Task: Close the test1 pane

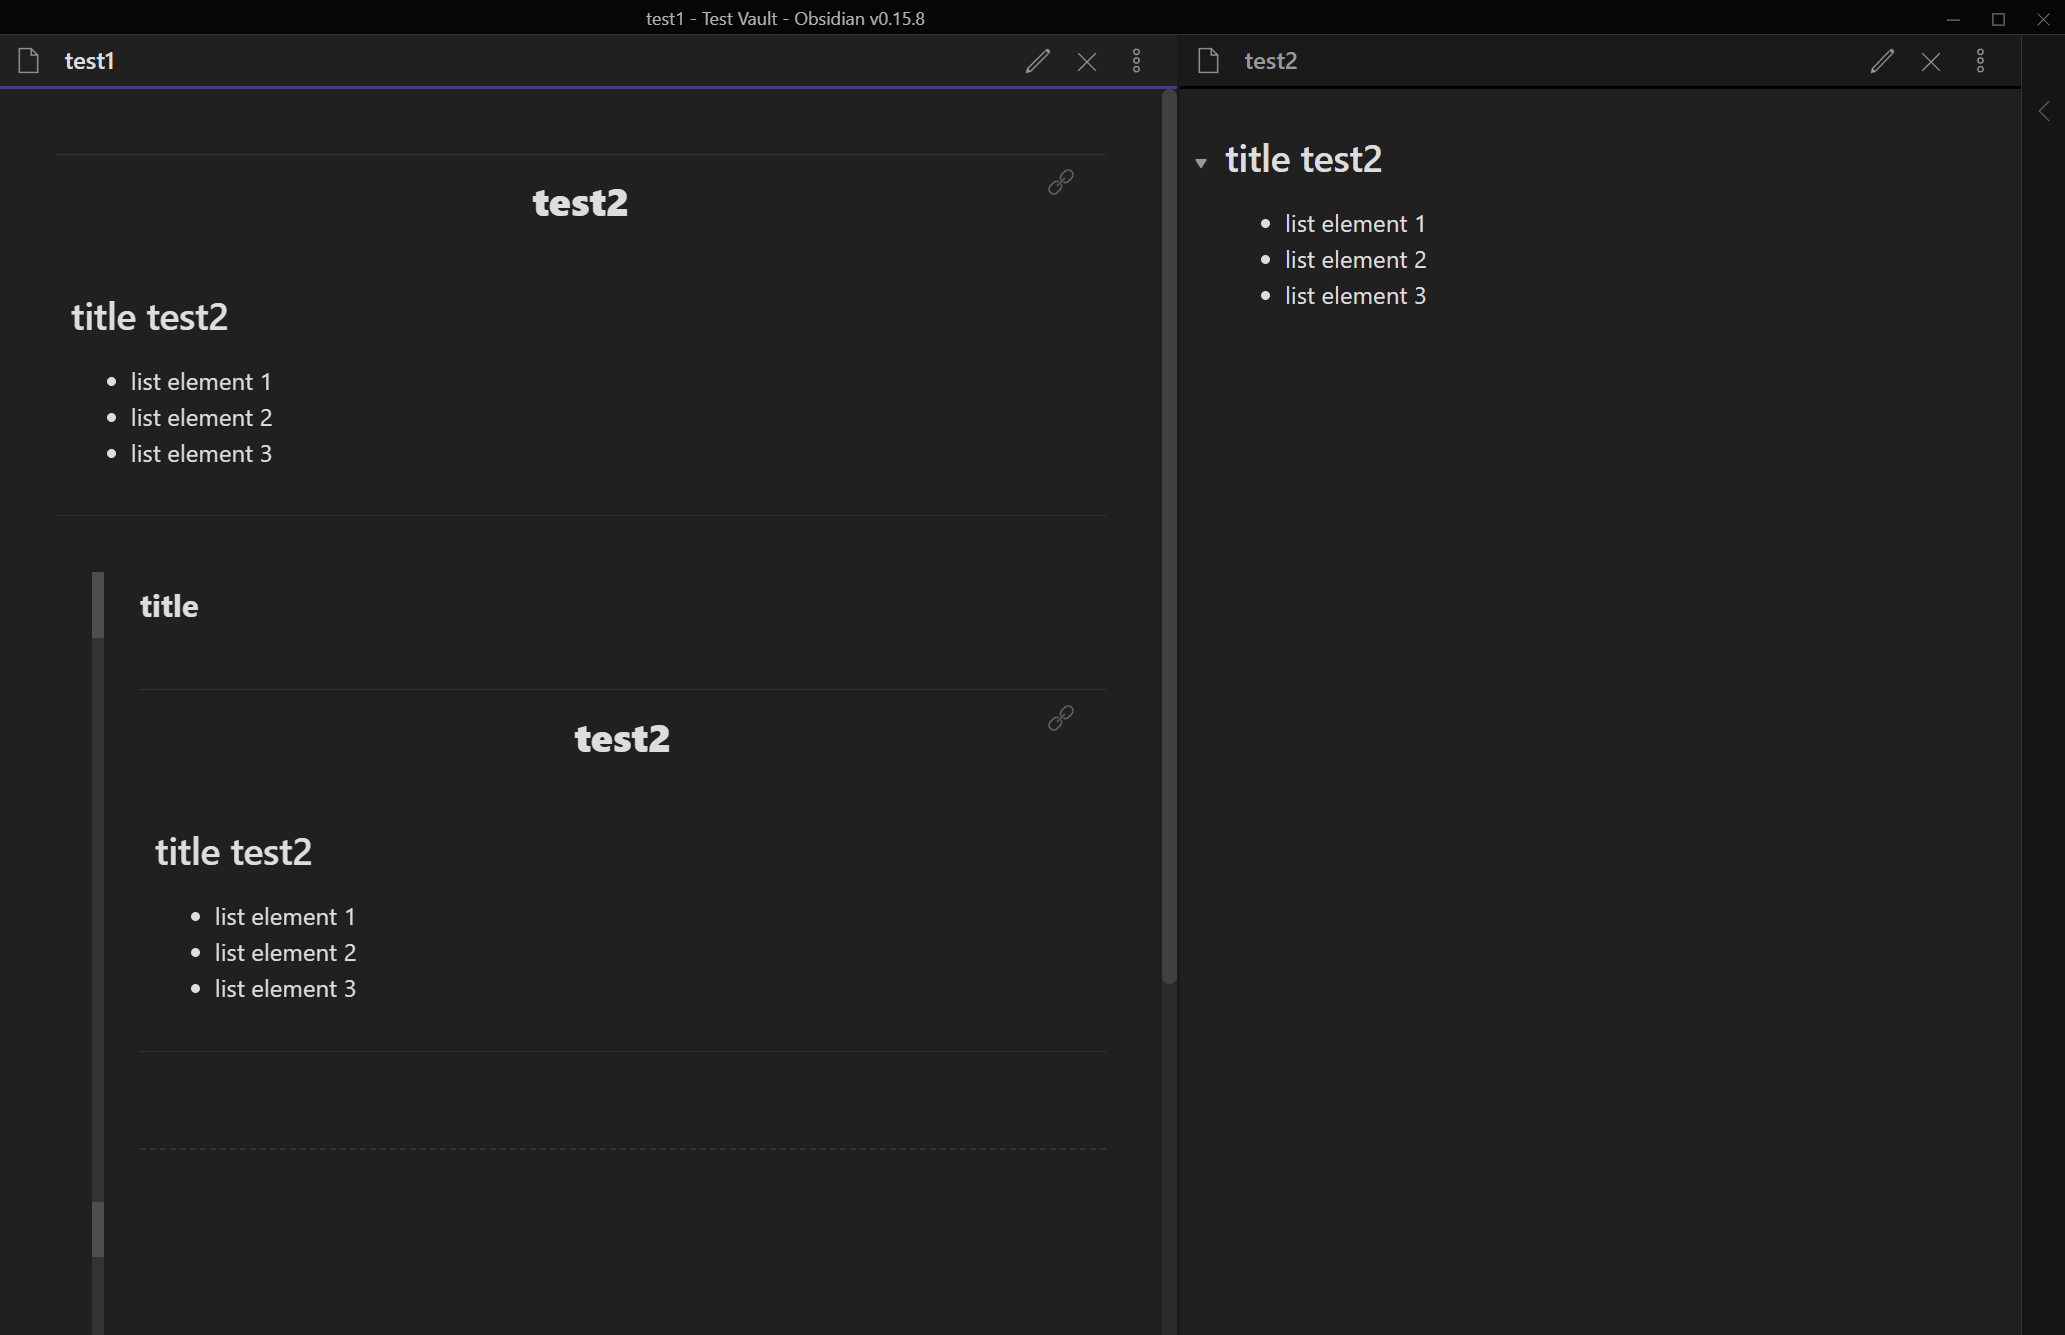Action: (1087, 61)
